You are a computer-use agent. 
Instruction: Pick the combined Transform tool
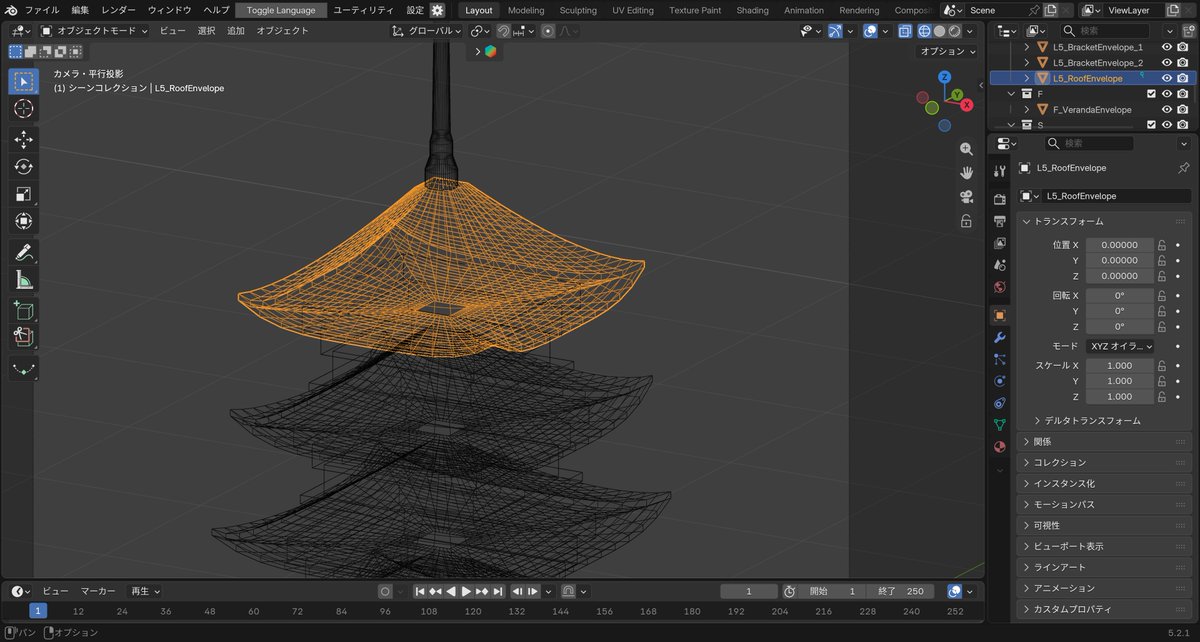pyautogui.click(x=23, y=220)
